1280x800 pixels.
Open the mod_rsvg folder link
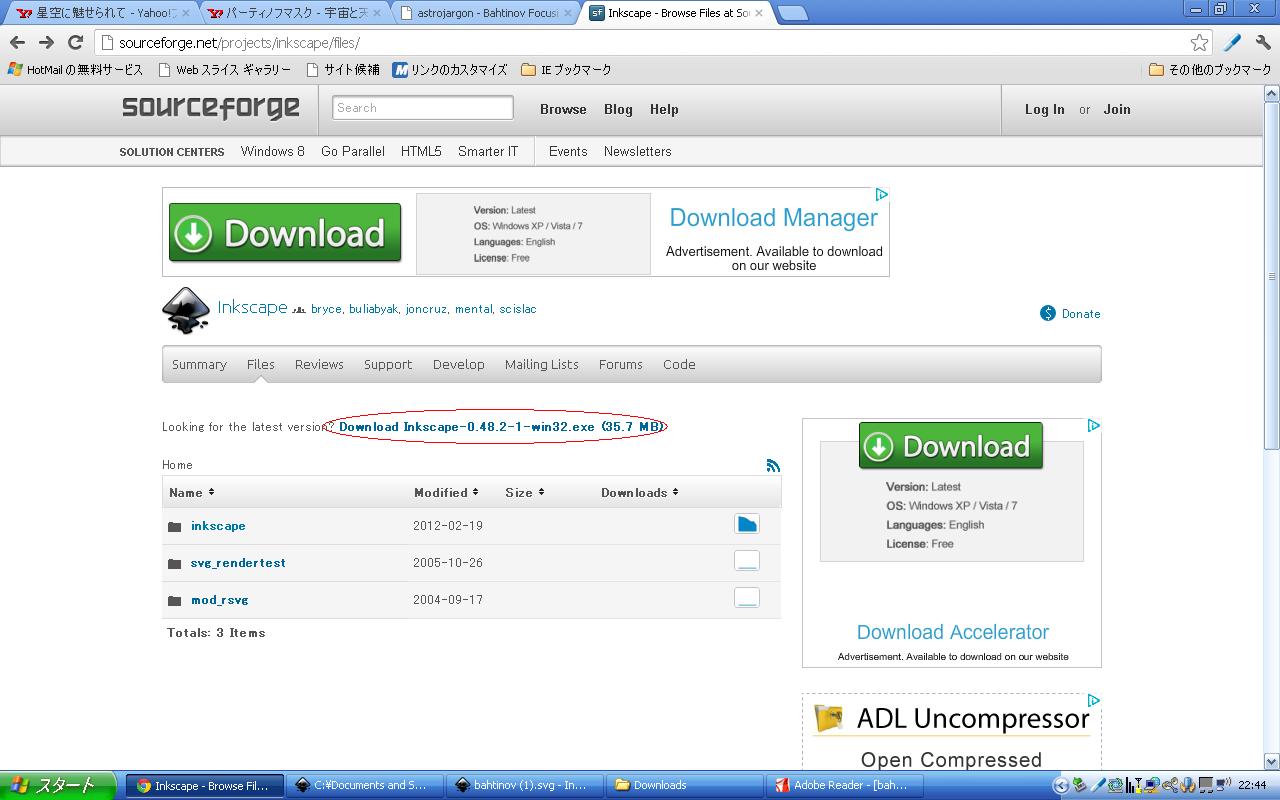coord(219,600)
